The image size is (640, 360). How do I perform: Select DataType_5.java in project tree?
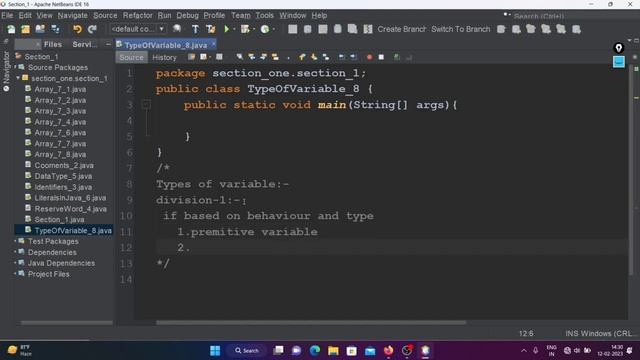63,176
